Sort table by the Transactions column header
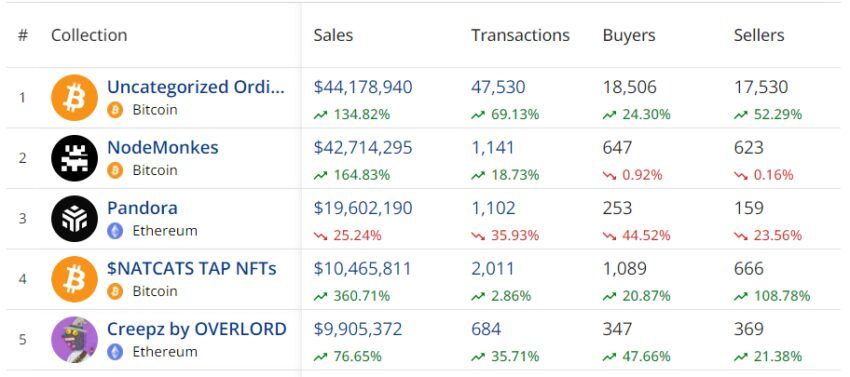 click(x=520, y=35)
